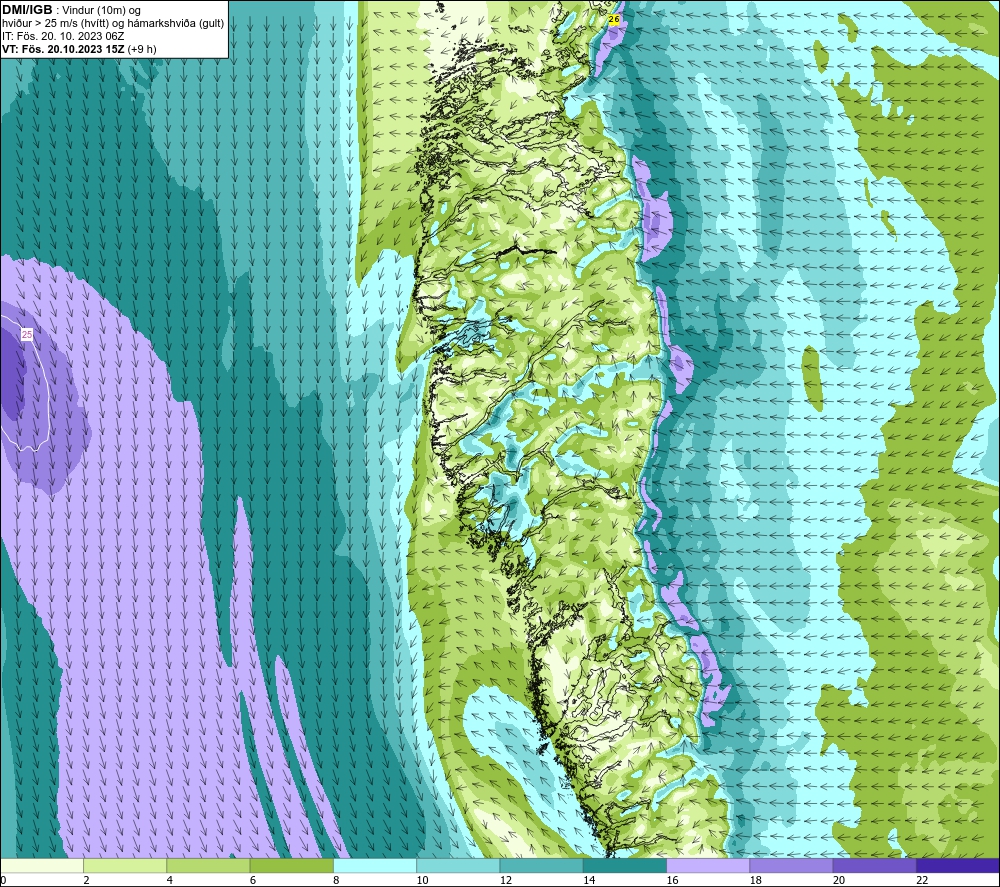Select the legend swatch between 12 and 14

[x=541, y=865]
